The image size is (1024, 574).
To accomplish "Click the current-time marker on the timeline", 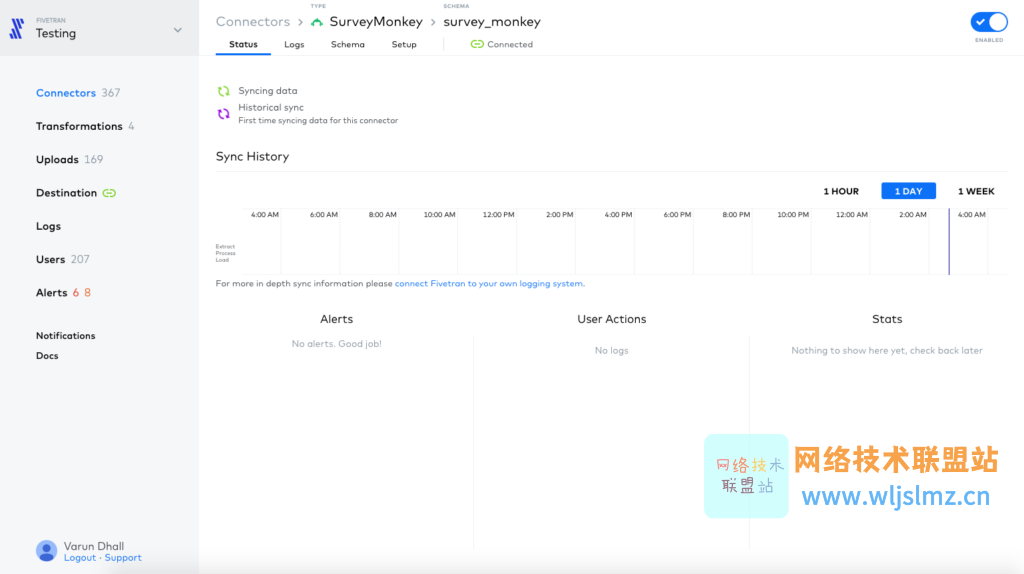I will click(949, 242).
